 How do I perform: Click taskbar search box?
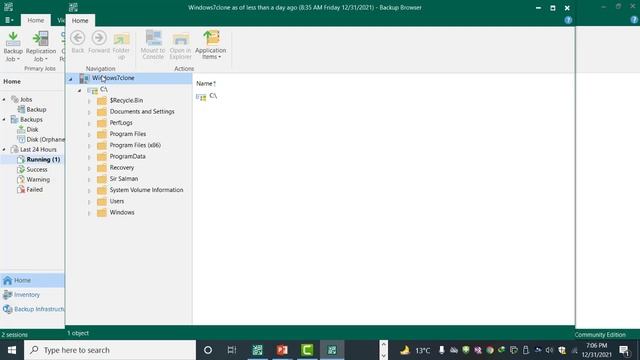[x=110, y=350]
